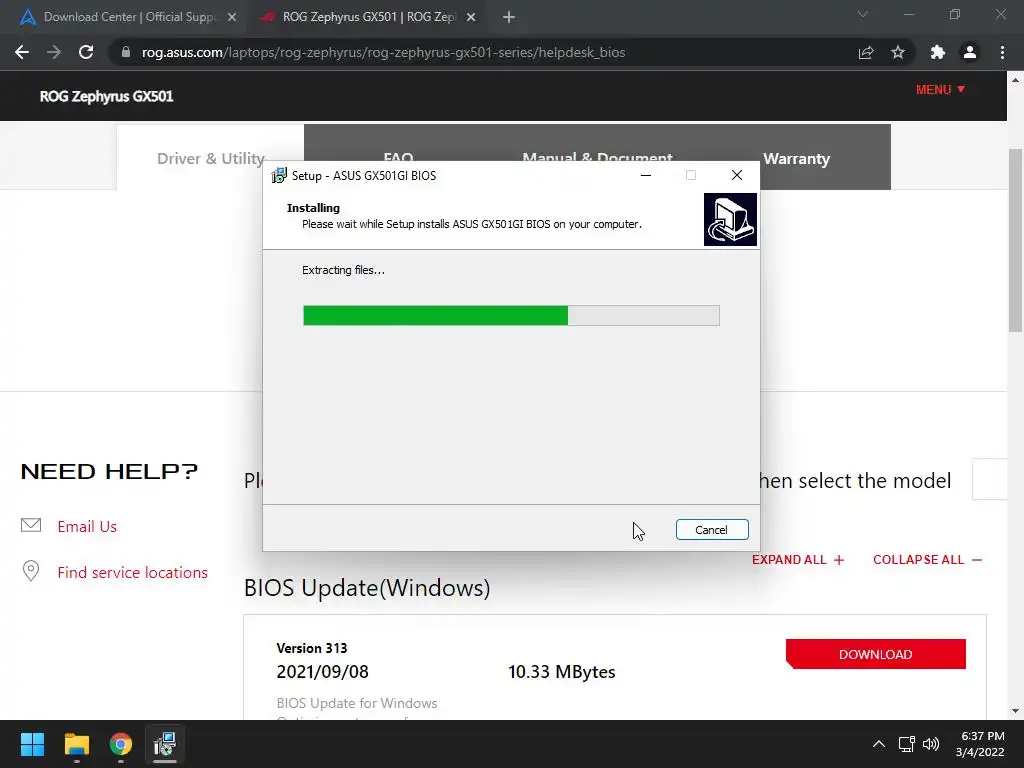Viewport: 1024px width, 768px height.
Task: Open the Driver & Utility tab
Action: [210, 158]
